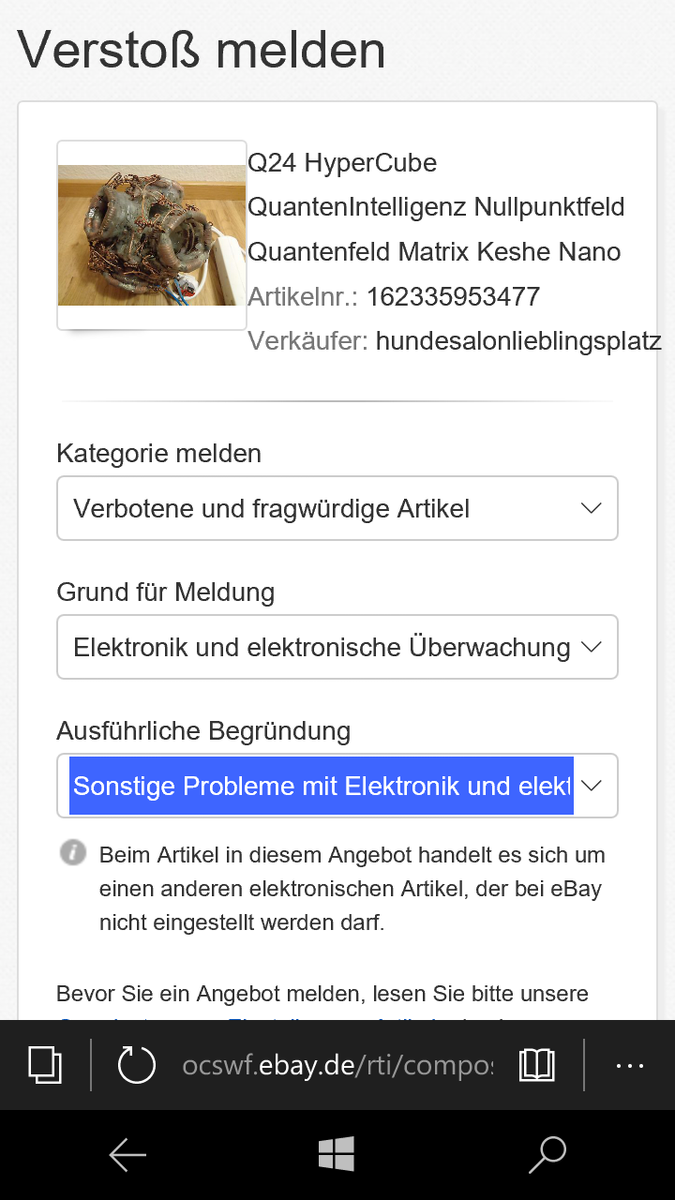Tap the Windows back arrow

coord(127,1155)
